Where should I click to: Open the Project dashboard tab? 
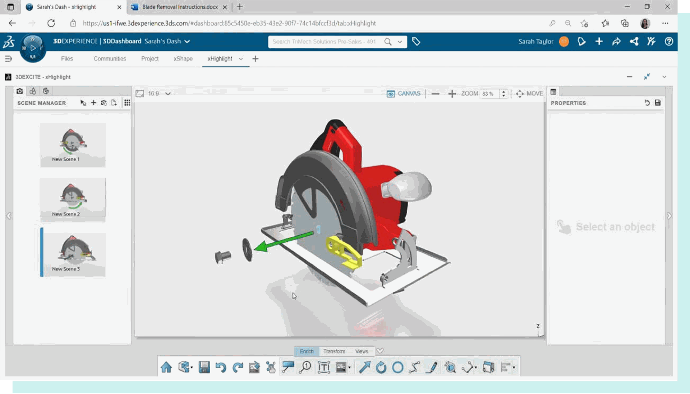(x=150, y=59)
